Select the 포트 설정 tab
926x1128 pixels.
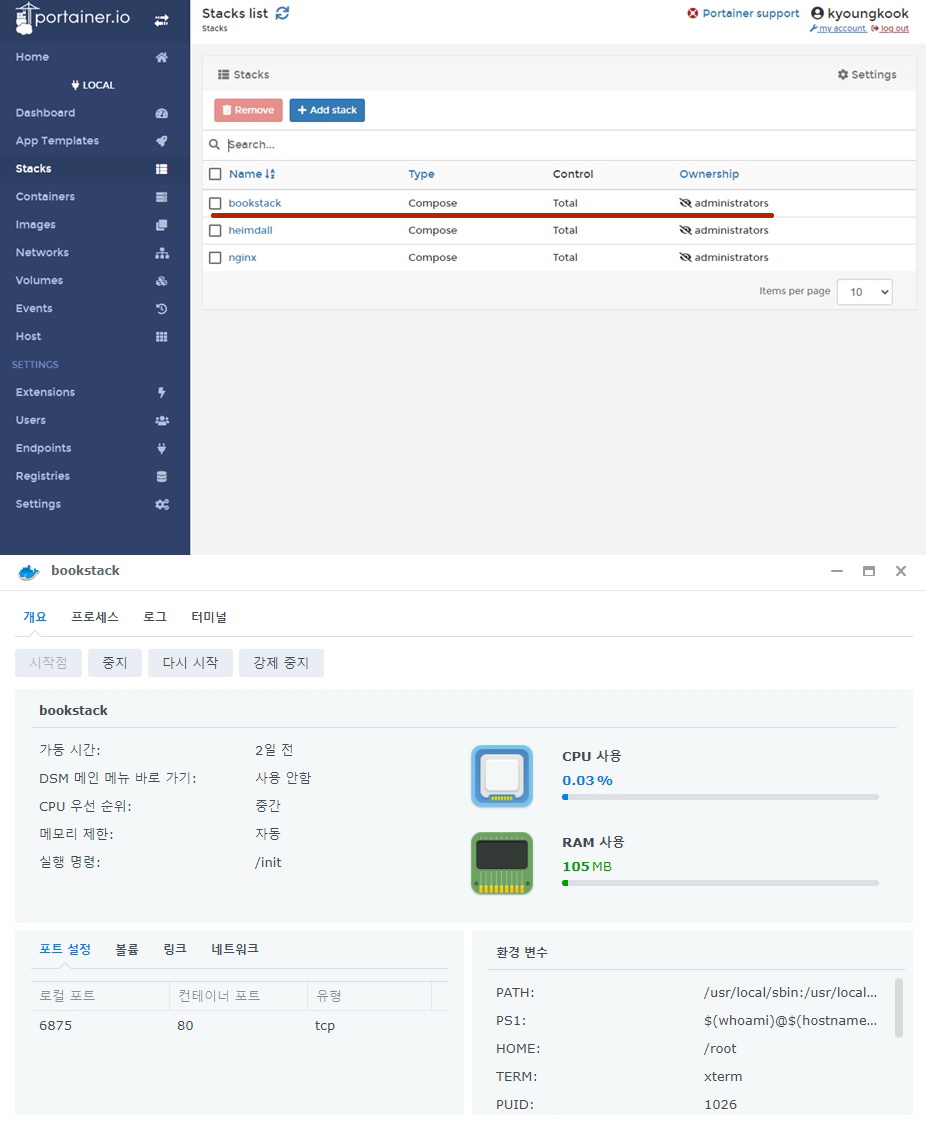(65, 949)
